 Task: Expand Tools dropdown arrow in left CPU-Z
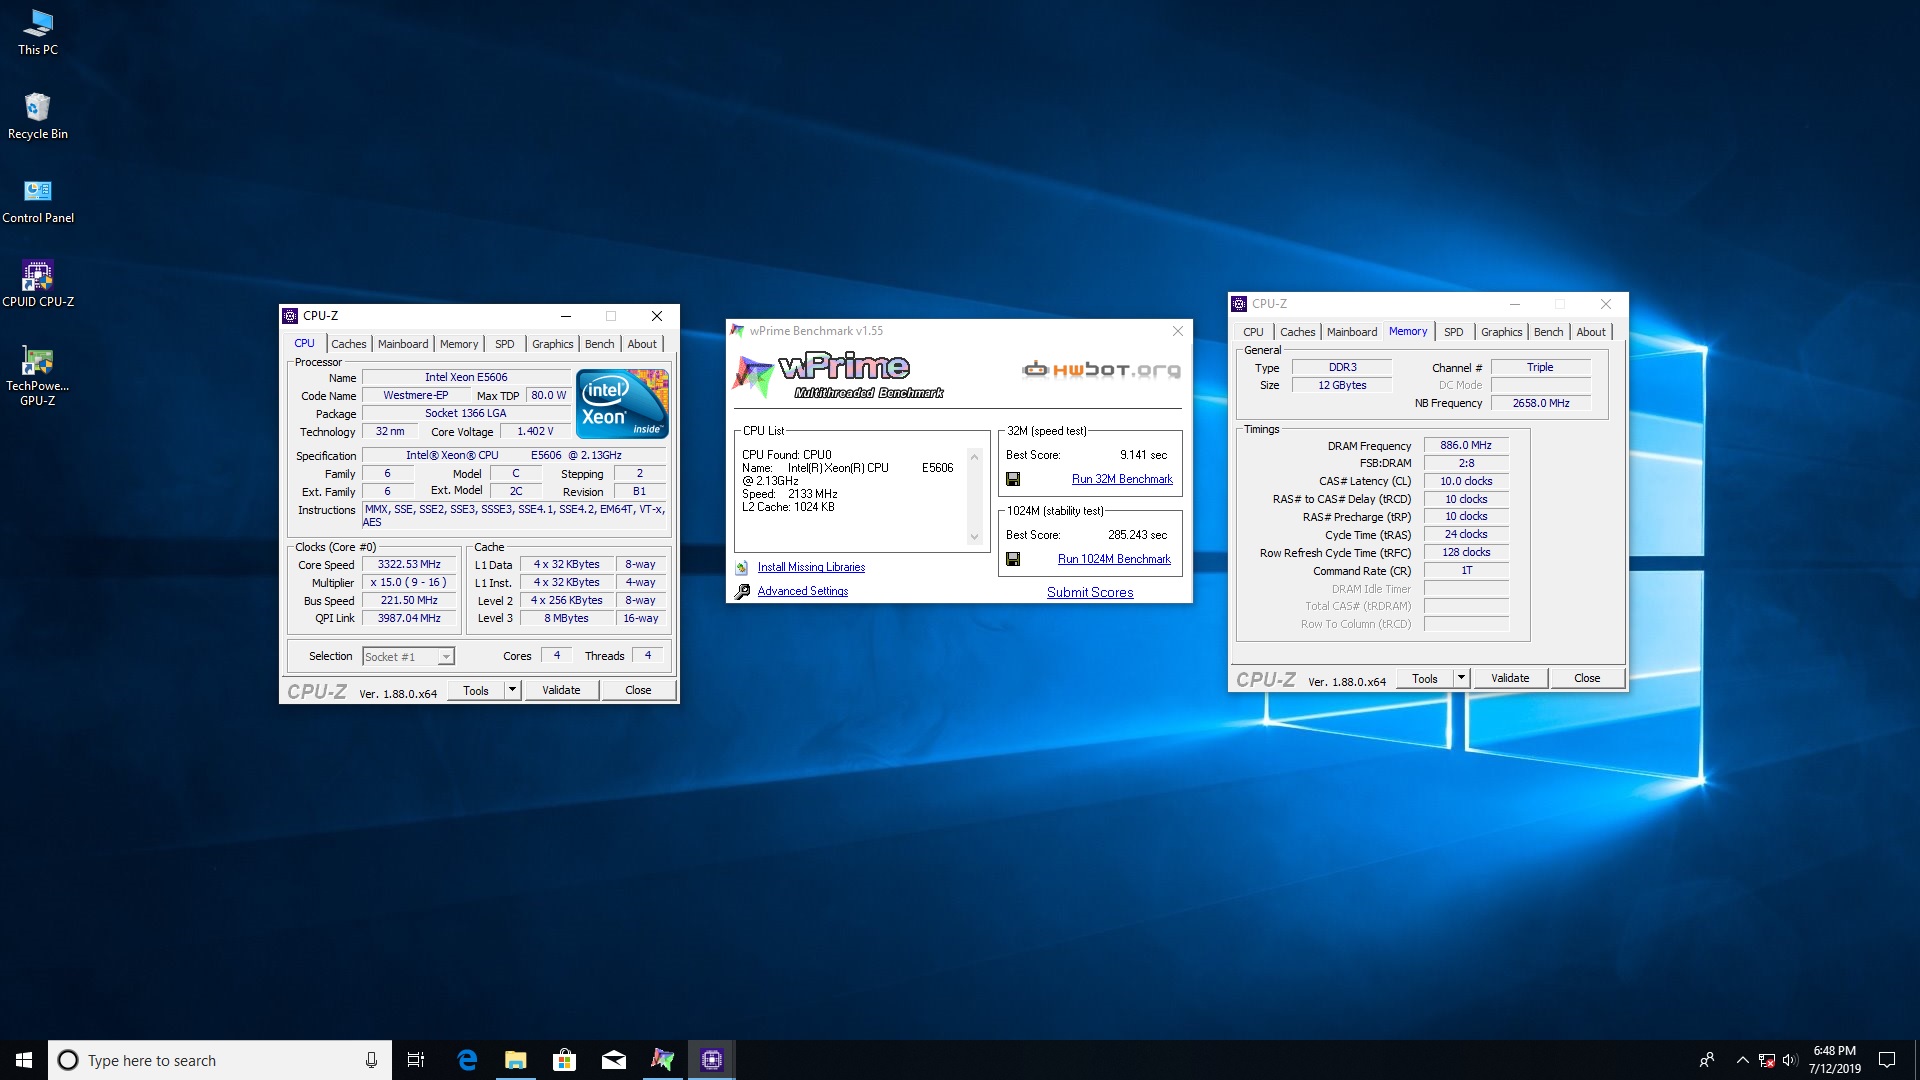click(512, 690)
